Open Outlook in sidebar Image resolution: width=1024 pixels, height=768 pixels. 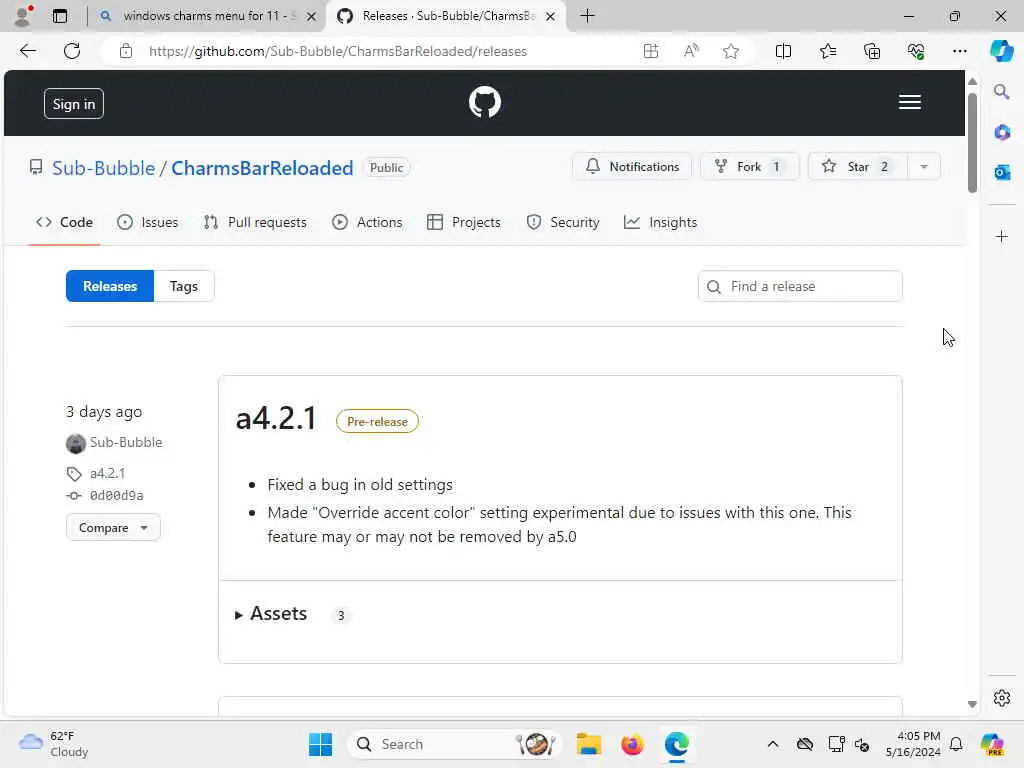(1002, 172)
